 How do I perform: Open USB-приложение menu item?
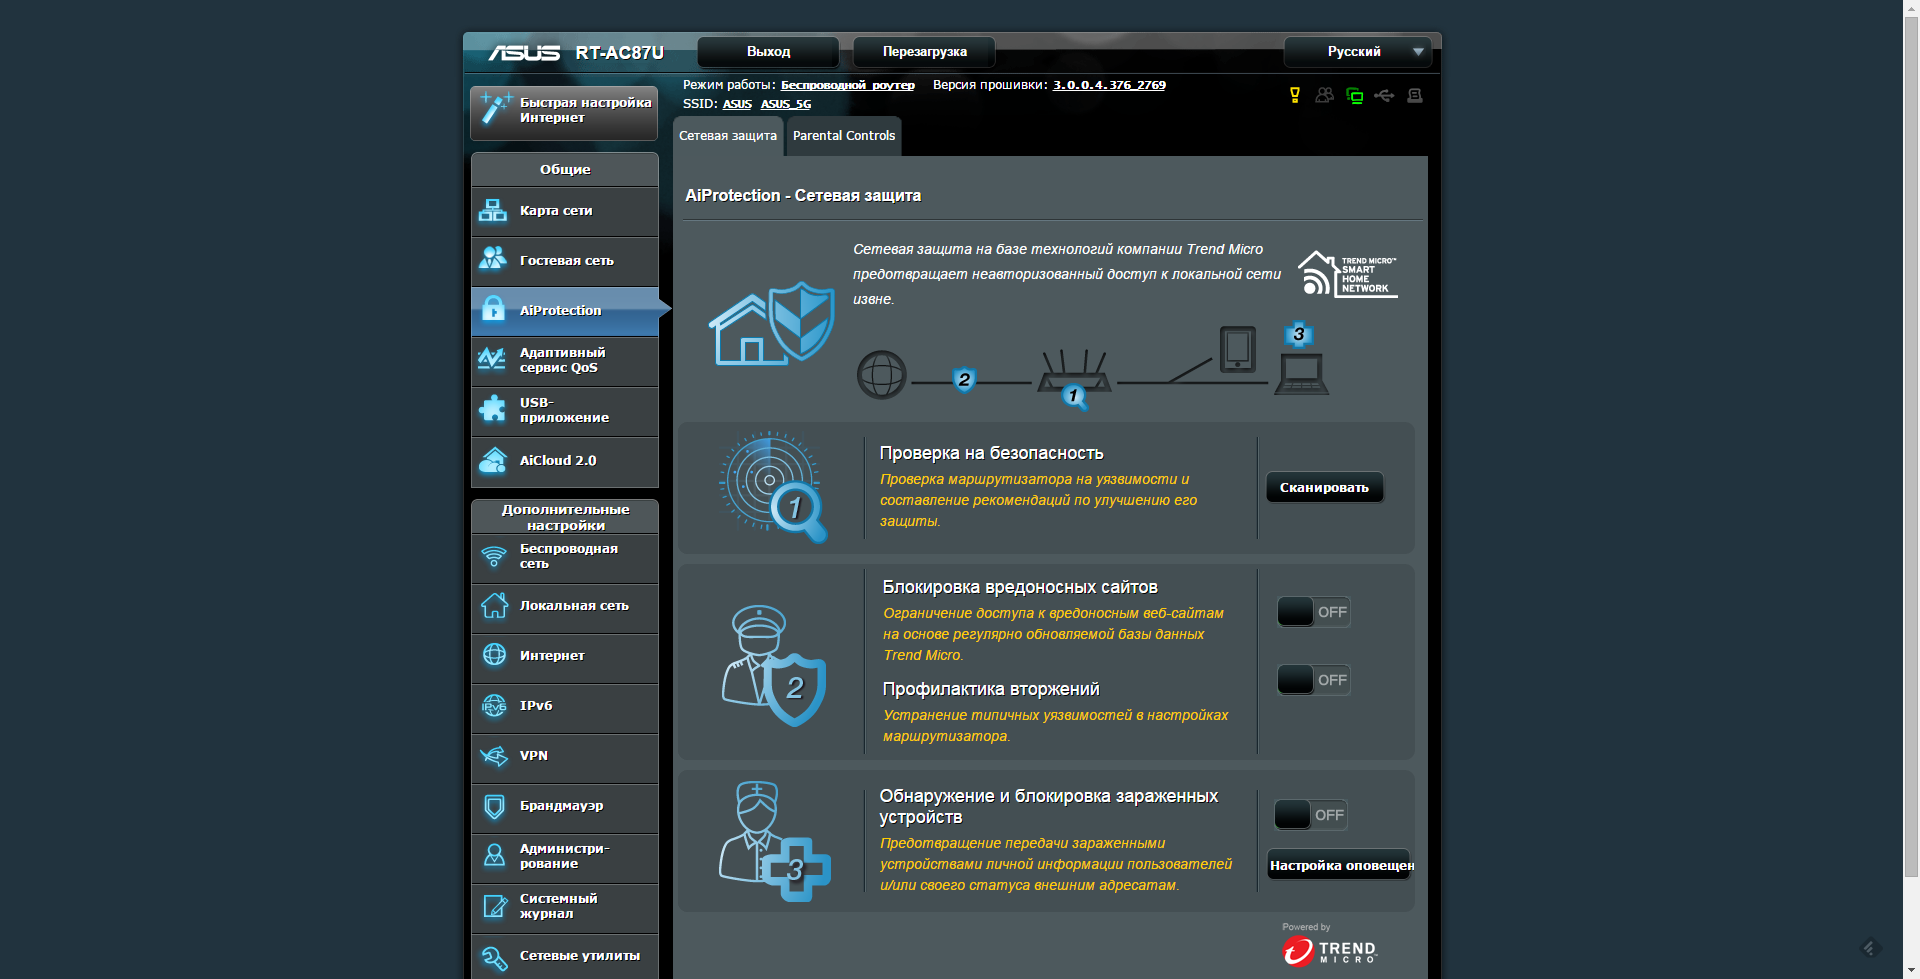[565, 411]
